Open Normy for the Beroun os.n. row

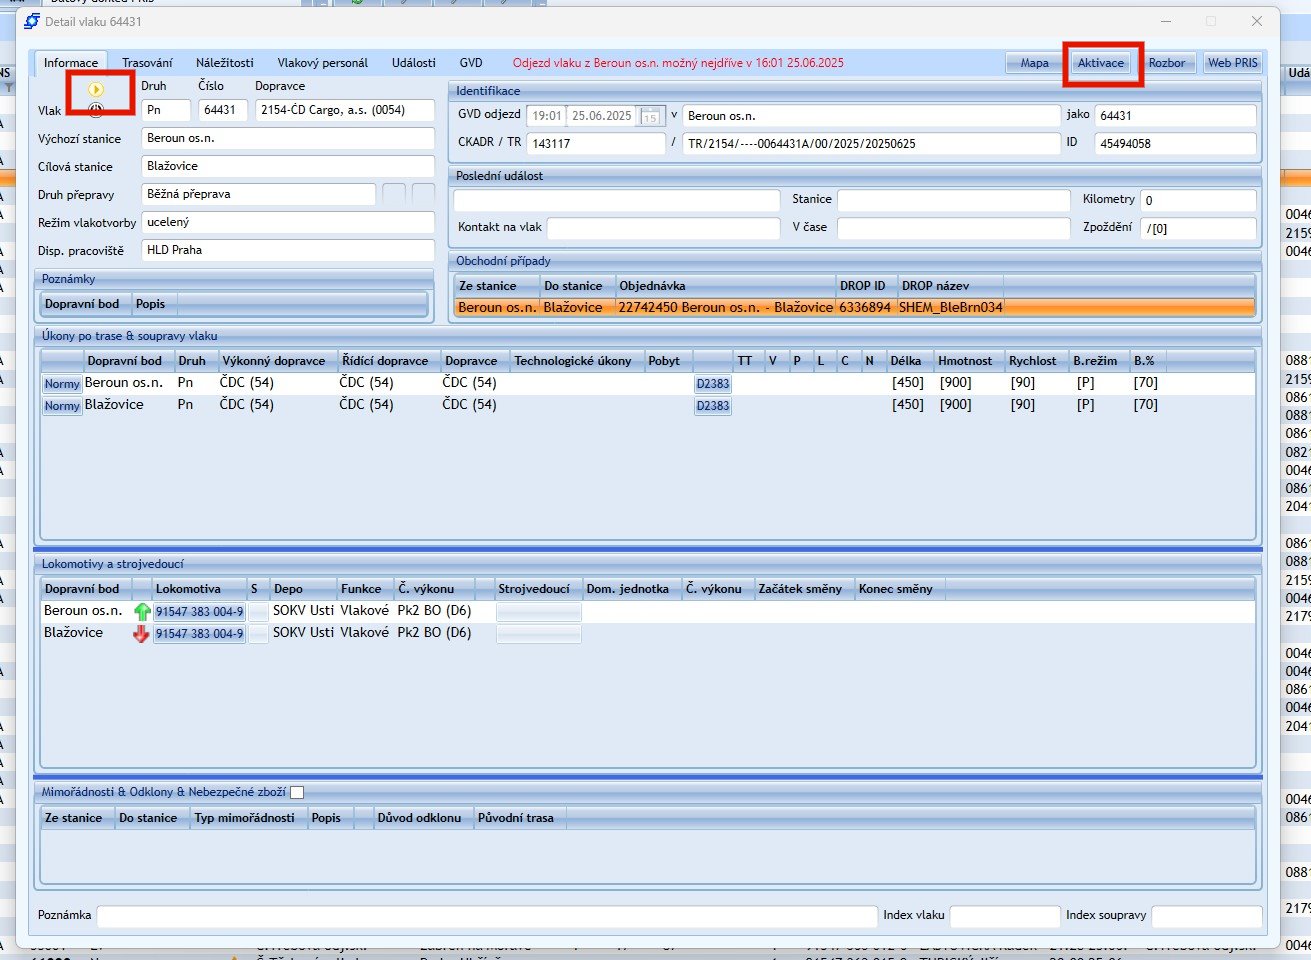coord(61,384)
